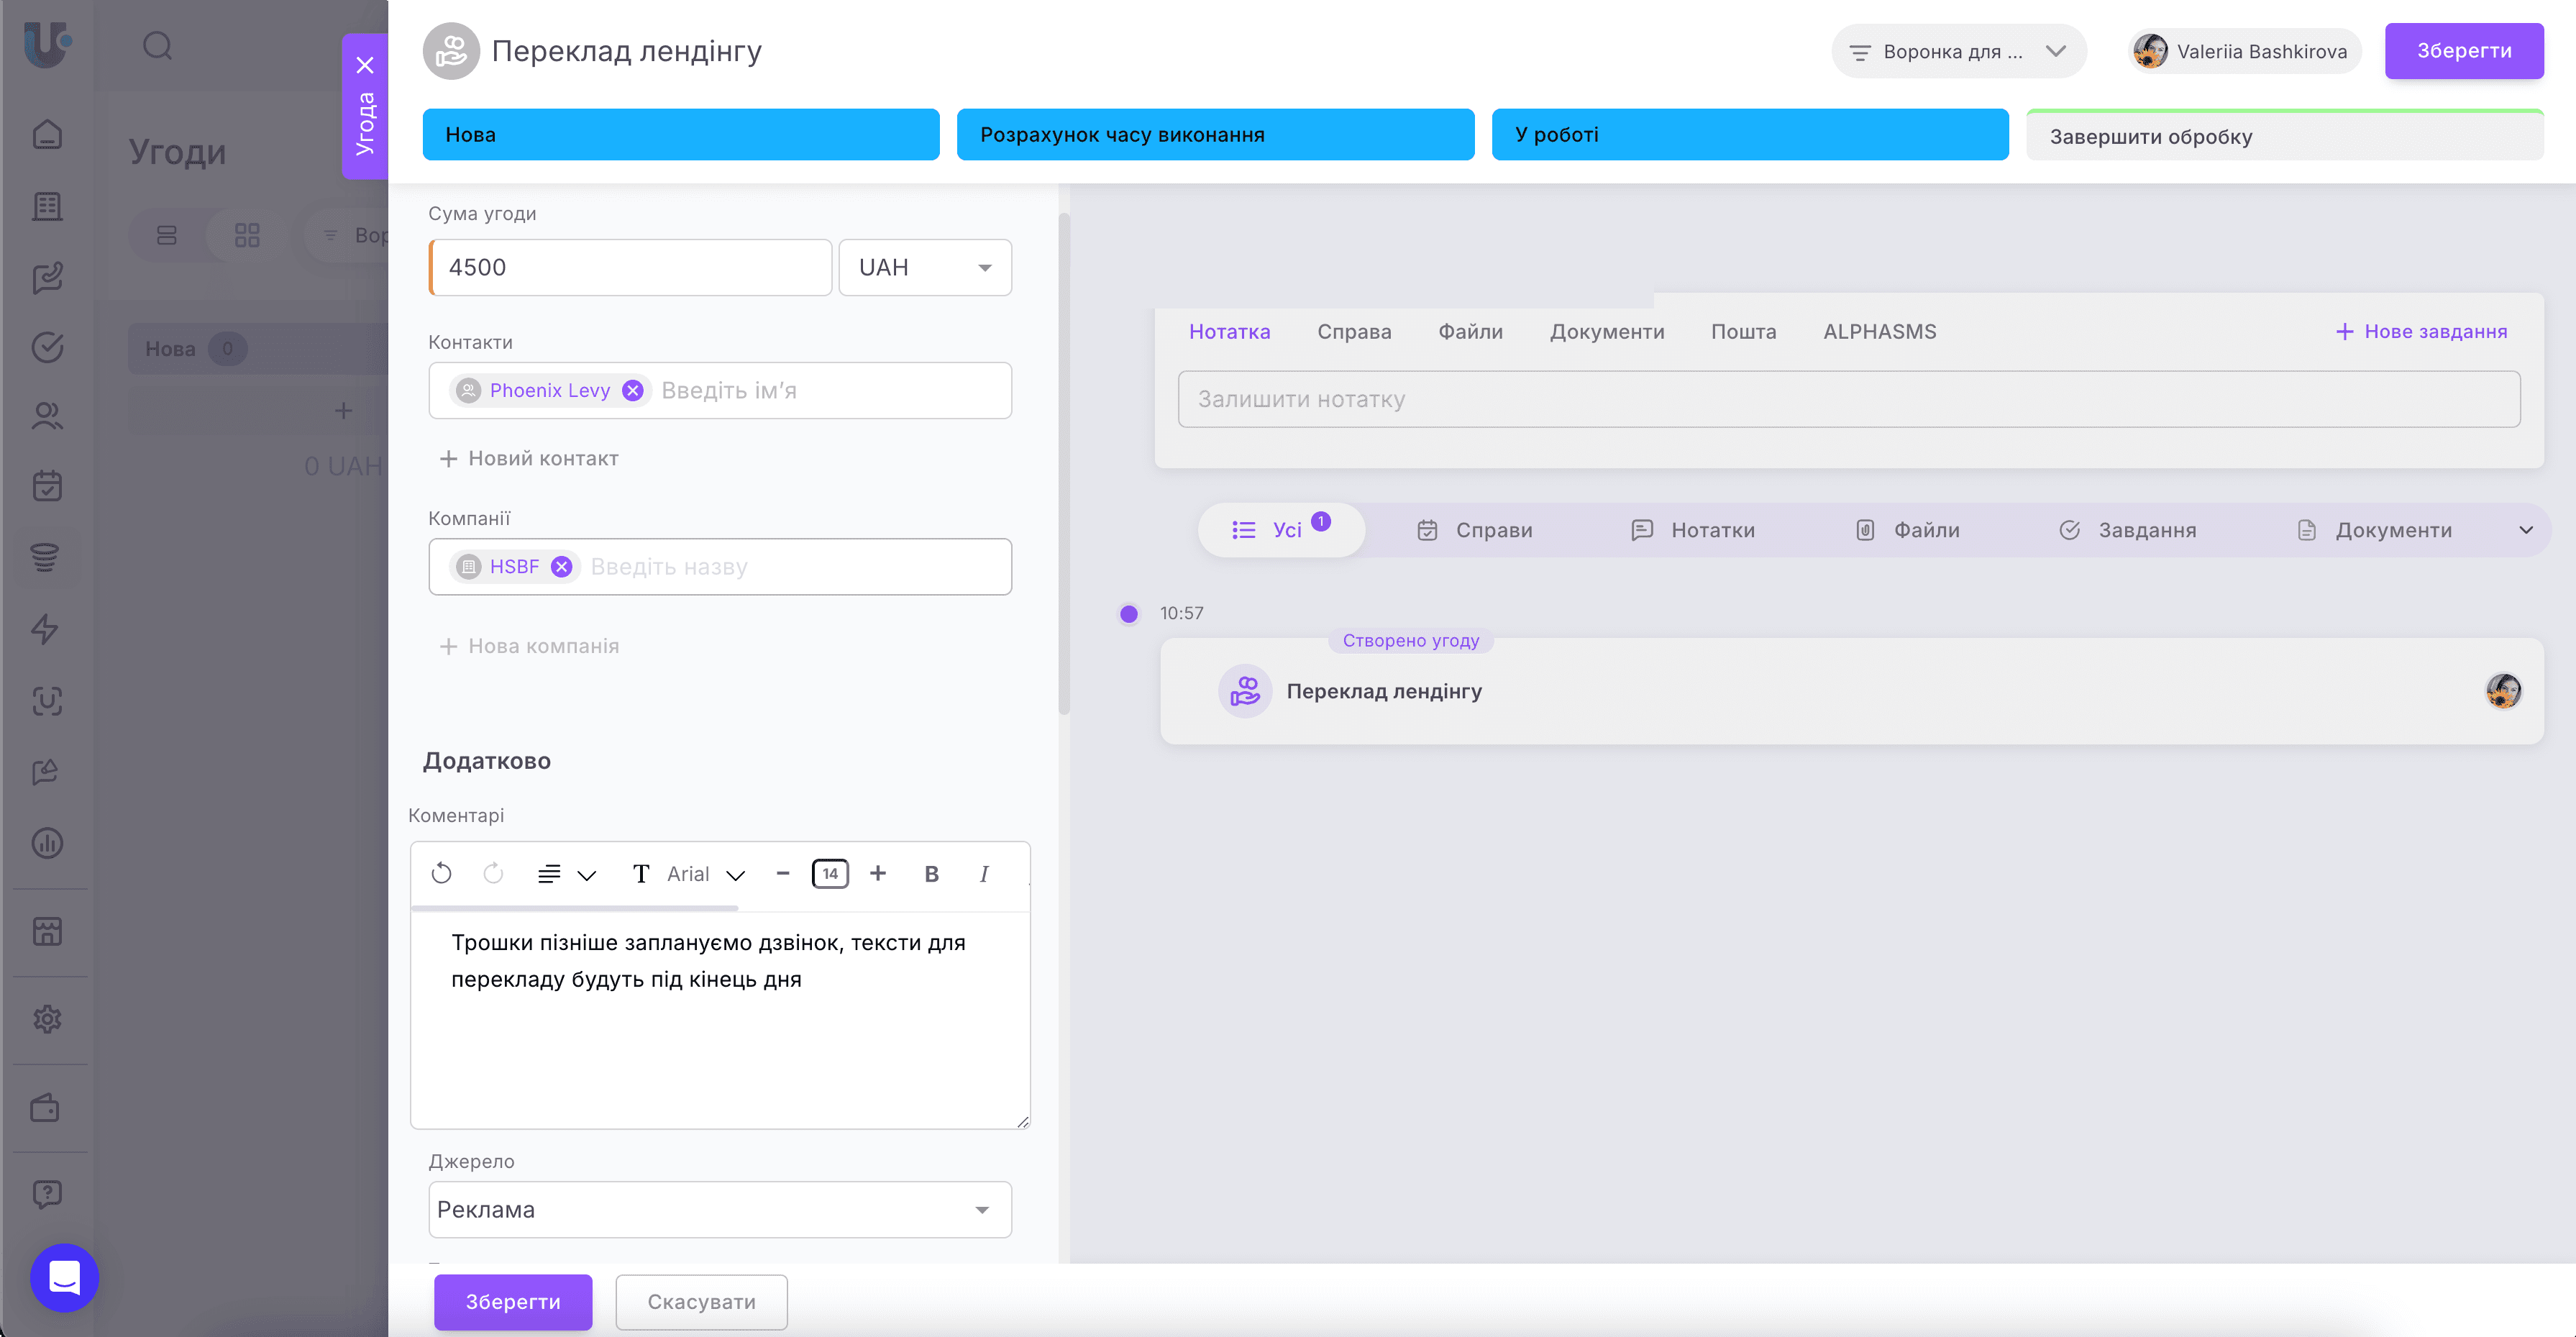Click the undo icon in comment editor
Screen dimensions: 2576x1337
(441, 873)
